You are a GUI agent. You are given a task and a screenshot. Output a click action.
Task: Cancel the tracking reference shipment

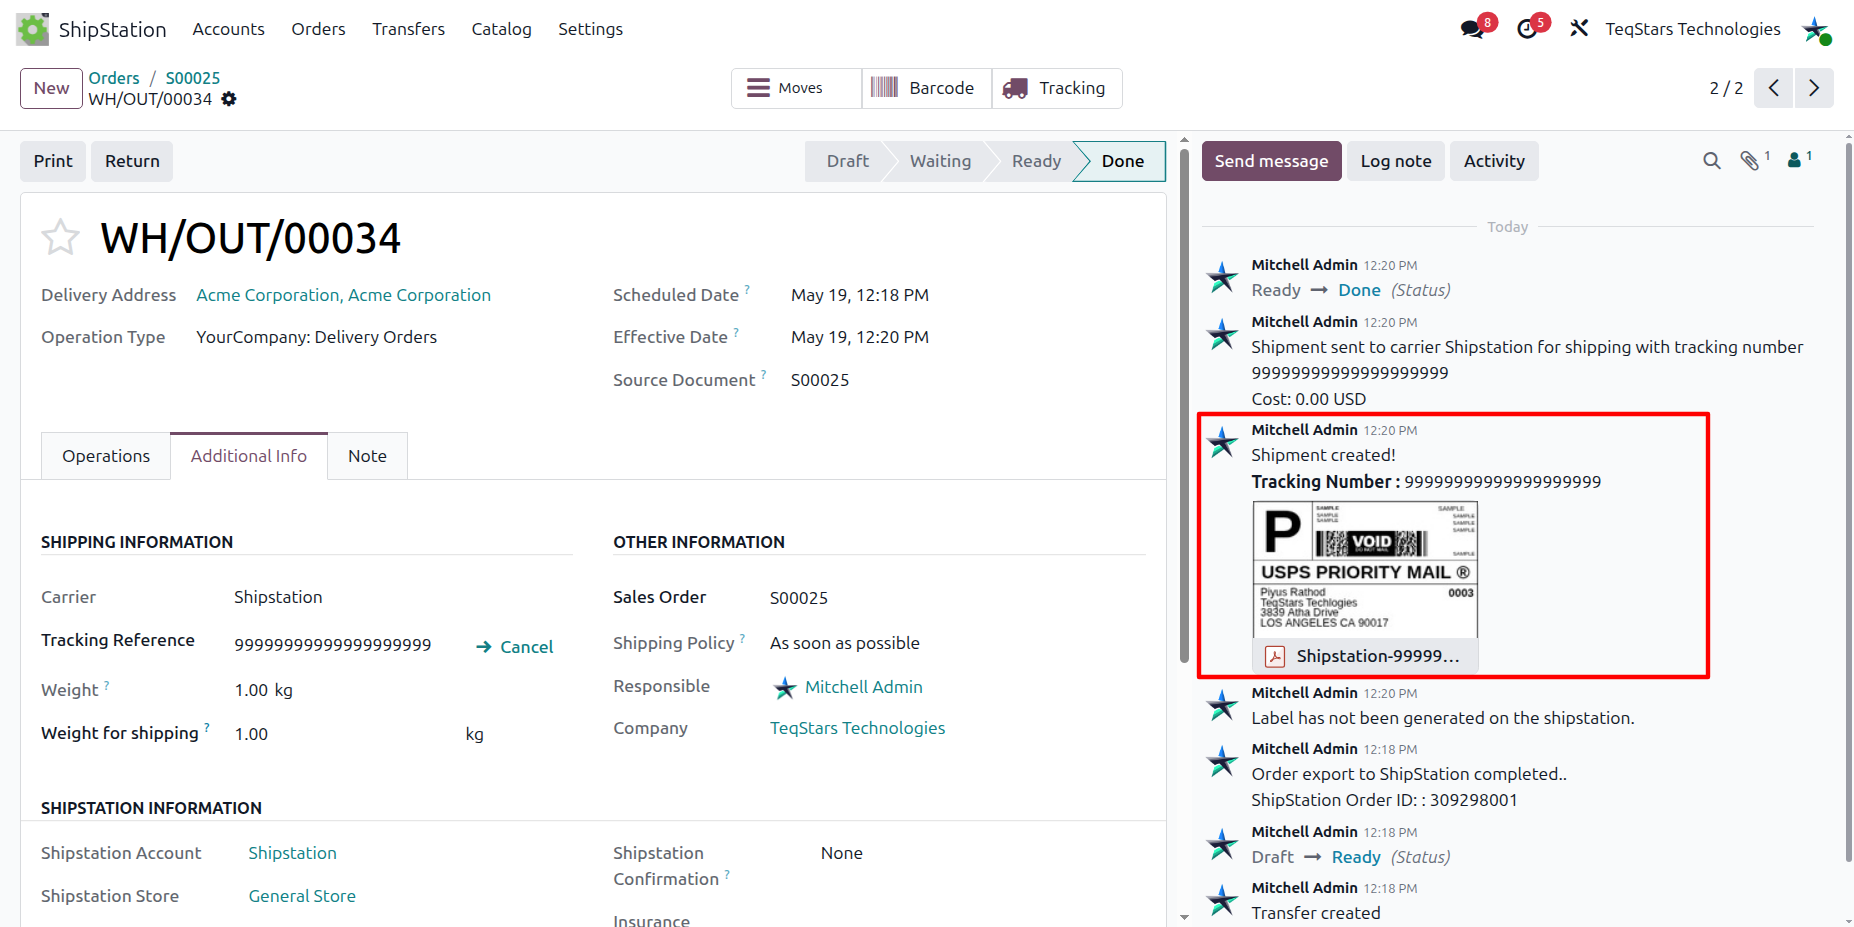click(x=514, y=647)
